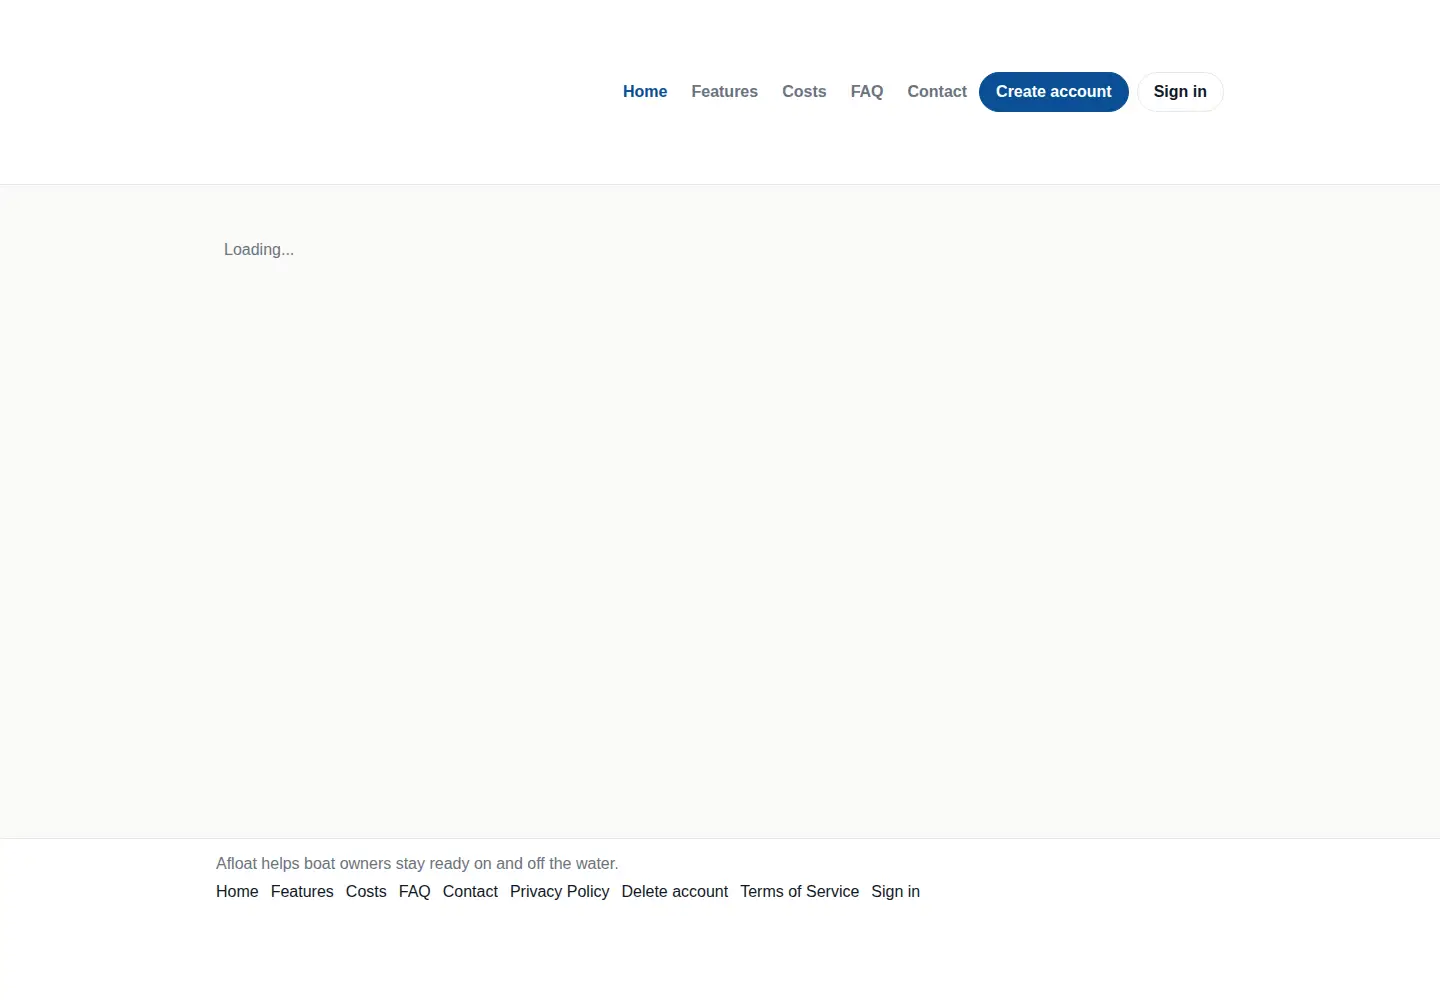Go to Features in the header menu
Viewport: 1440px width, 1000px height.
725,92
